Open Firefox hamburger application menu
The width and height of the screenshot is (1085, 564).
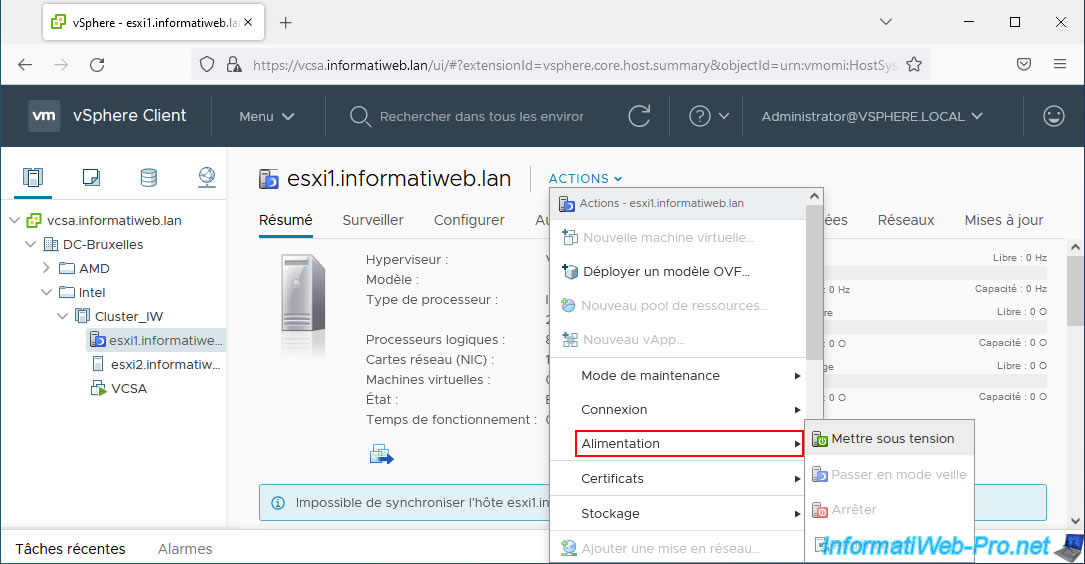pyautogui.click(x=1059, y=64)
